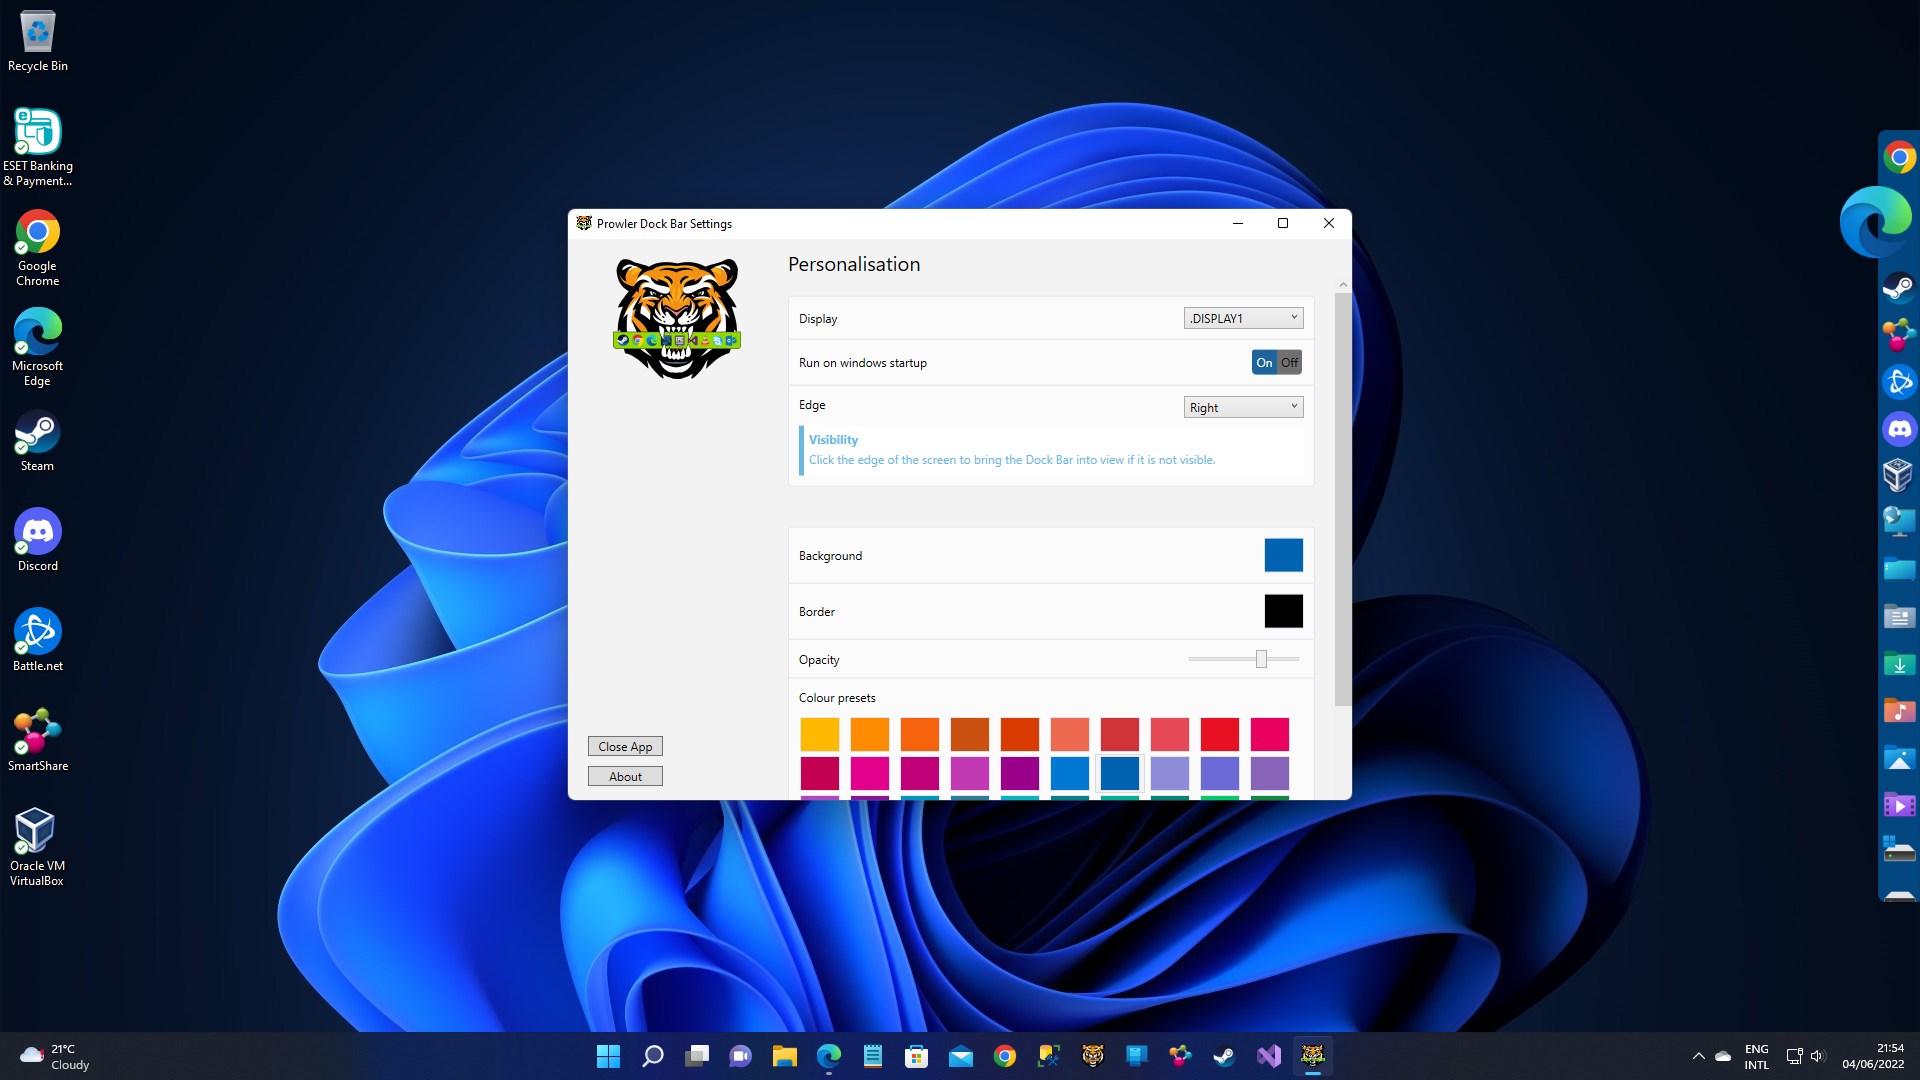Open Discord in the right dock bar
This screenshot has width=1920, height=1080.
(1899, 430)
